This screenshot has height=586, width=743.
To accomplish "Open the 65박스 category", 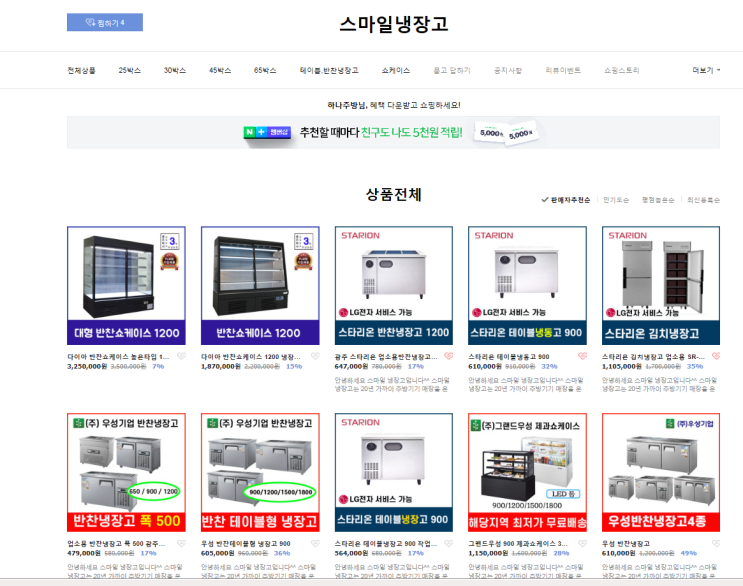I will pyautogui.click(x=265, y=71).
